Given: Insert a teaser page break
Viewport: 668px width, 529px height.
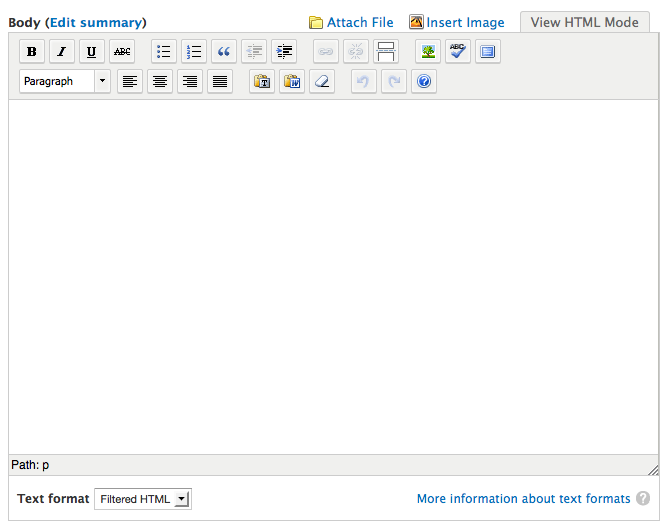Looking at the screenshot, I should pyautogui.click(x=386, y=52).
